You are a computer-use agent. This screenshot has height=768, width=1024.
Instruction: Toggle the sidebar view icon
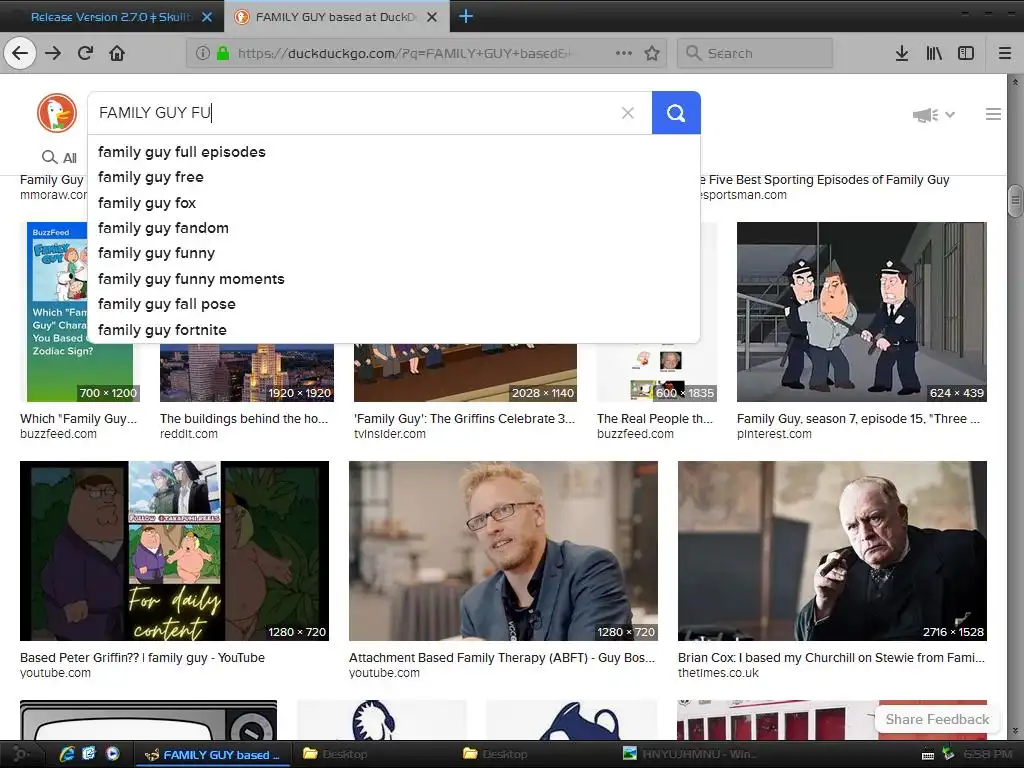[966, 53]
